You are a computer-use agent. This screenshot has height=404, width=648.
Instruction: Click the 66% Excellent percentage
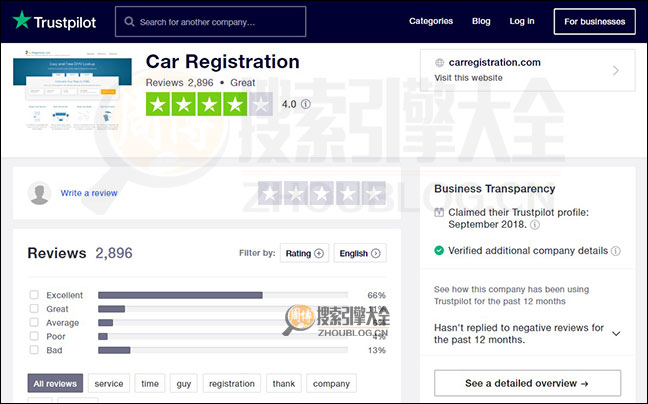[376, 295]
